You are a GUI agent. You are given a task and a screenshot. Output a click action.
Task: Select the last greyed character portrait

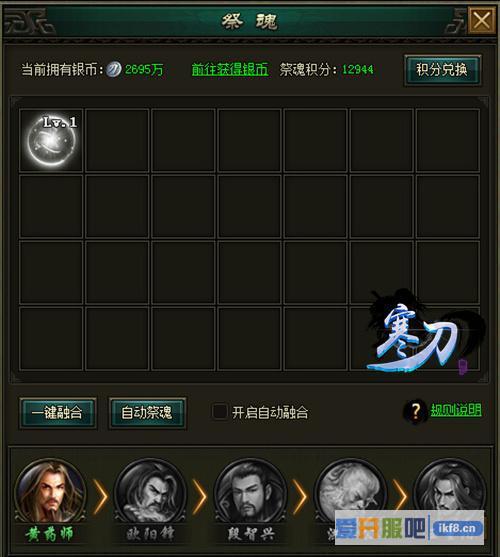[x=450, y=487]
